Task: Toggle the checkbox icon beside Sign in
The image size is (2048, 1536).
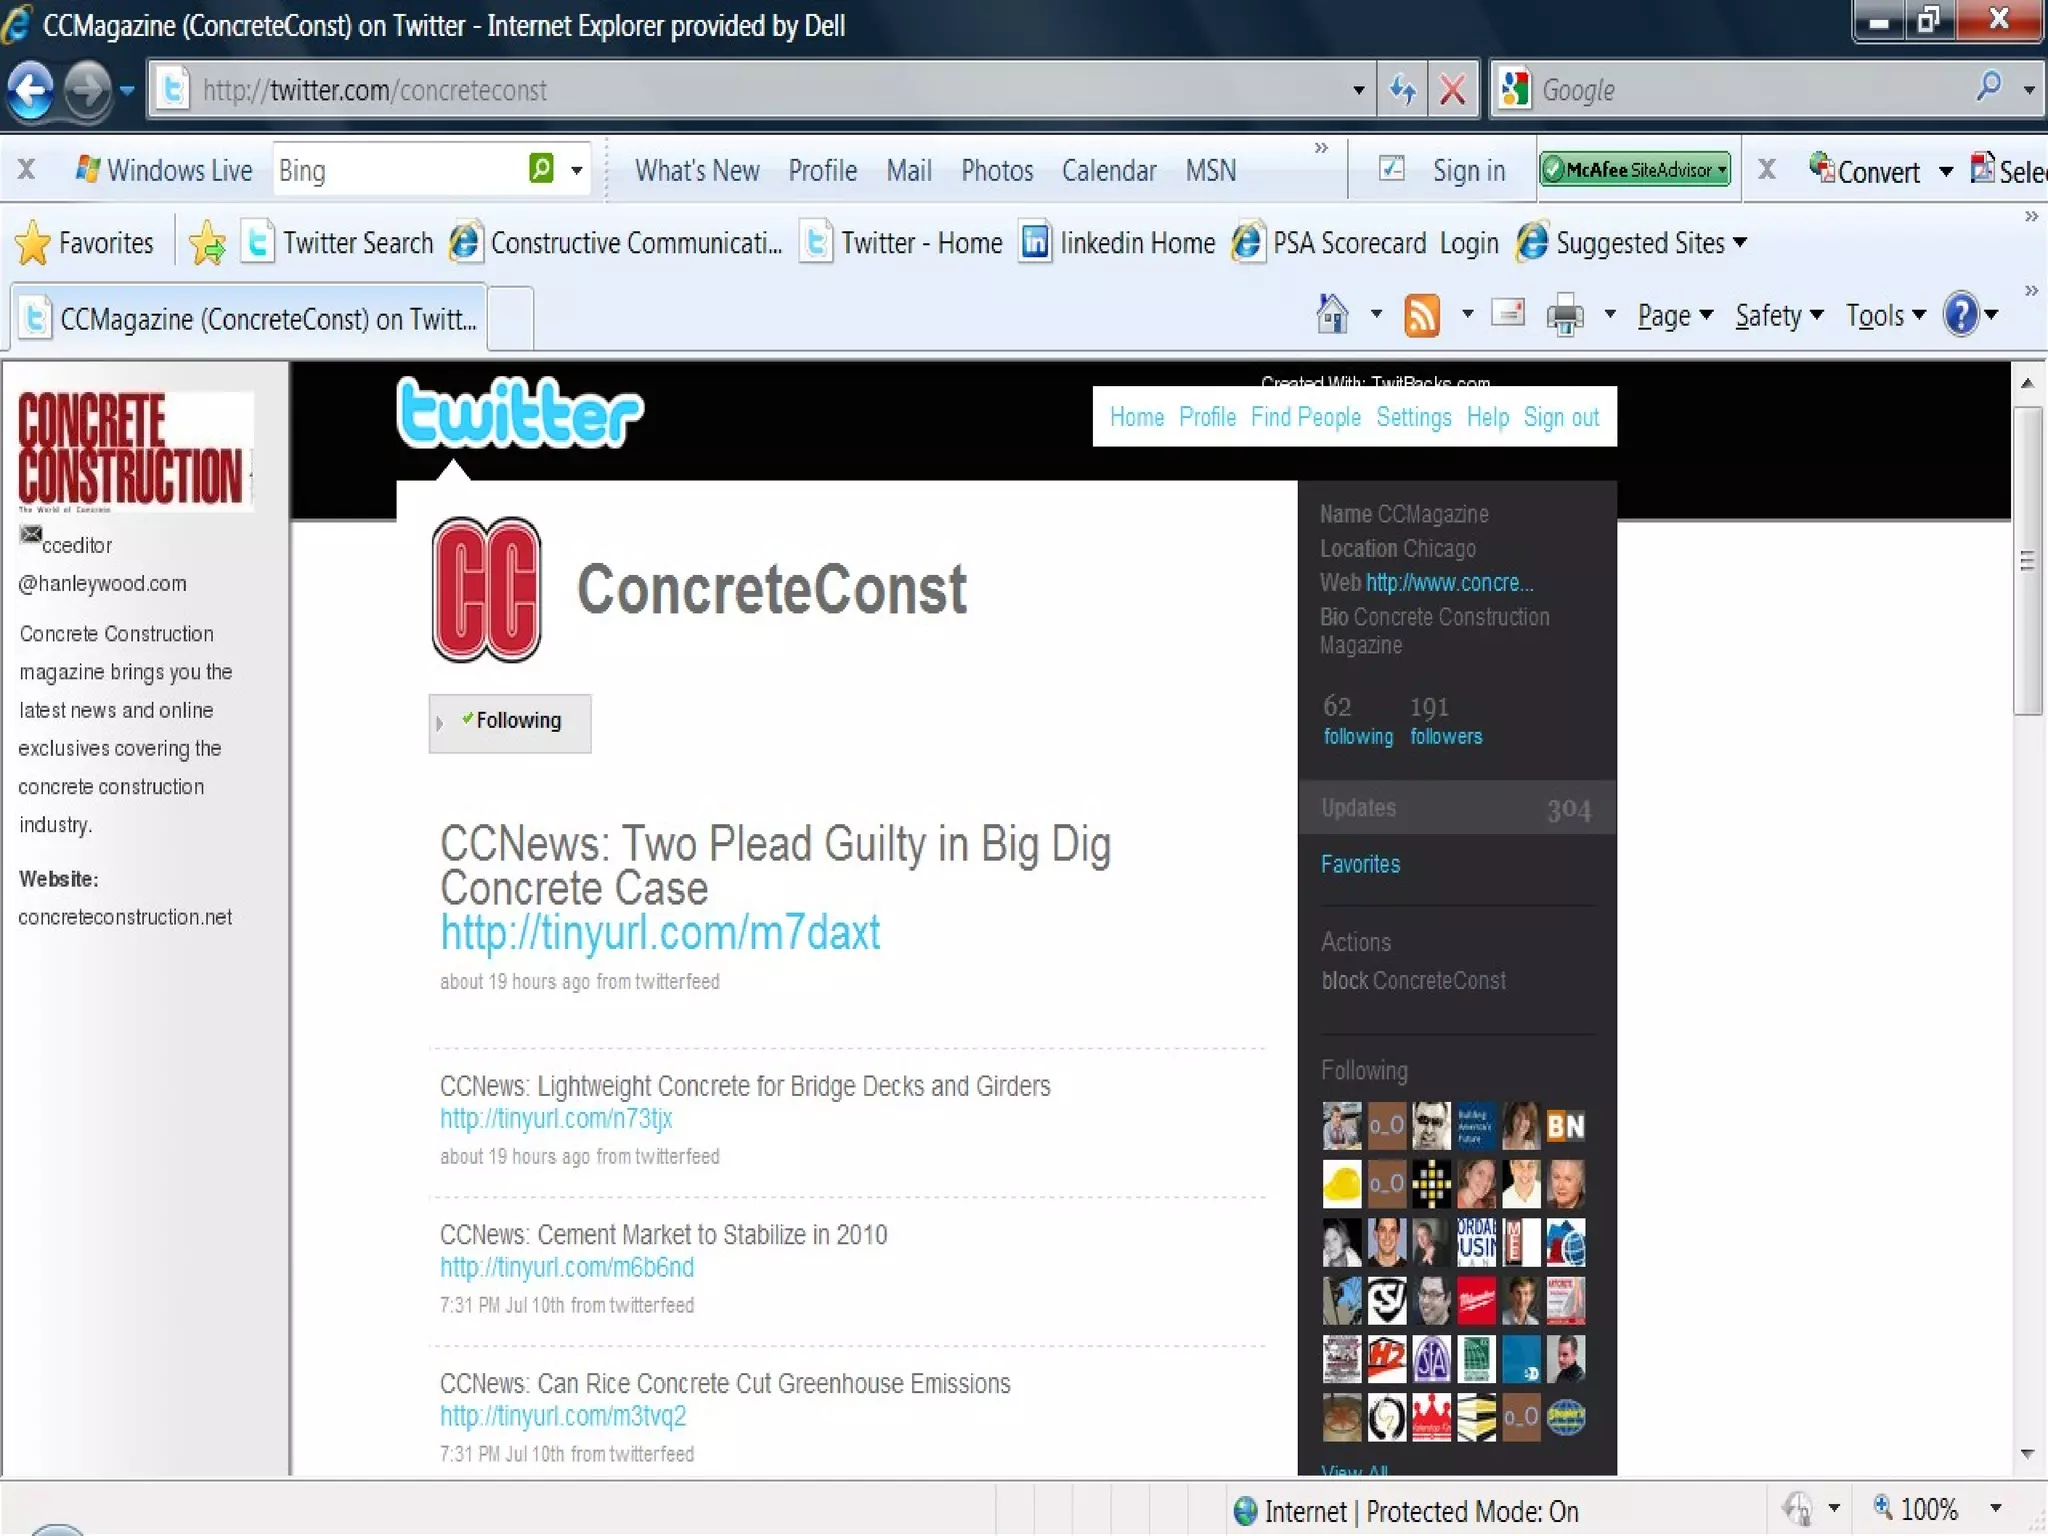Action: coord(1391,169)
